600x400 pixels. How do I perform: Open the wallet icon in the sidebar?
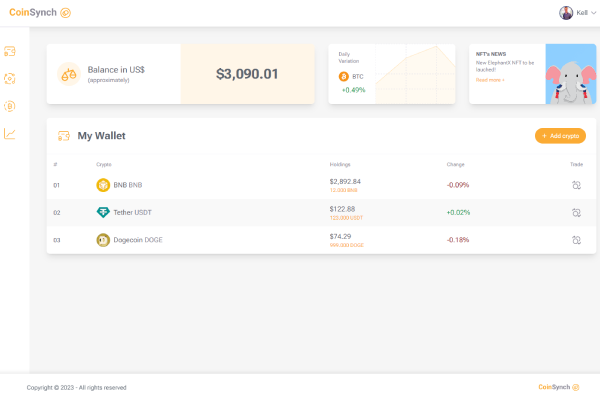pos(10,50)
